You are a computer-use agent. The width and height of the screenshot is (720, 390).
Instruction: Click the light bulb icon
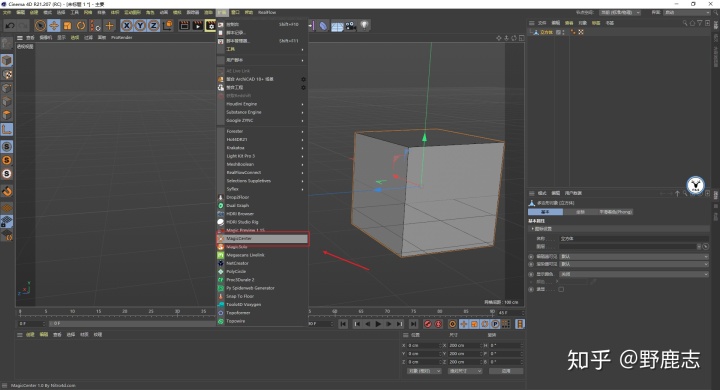364,25
